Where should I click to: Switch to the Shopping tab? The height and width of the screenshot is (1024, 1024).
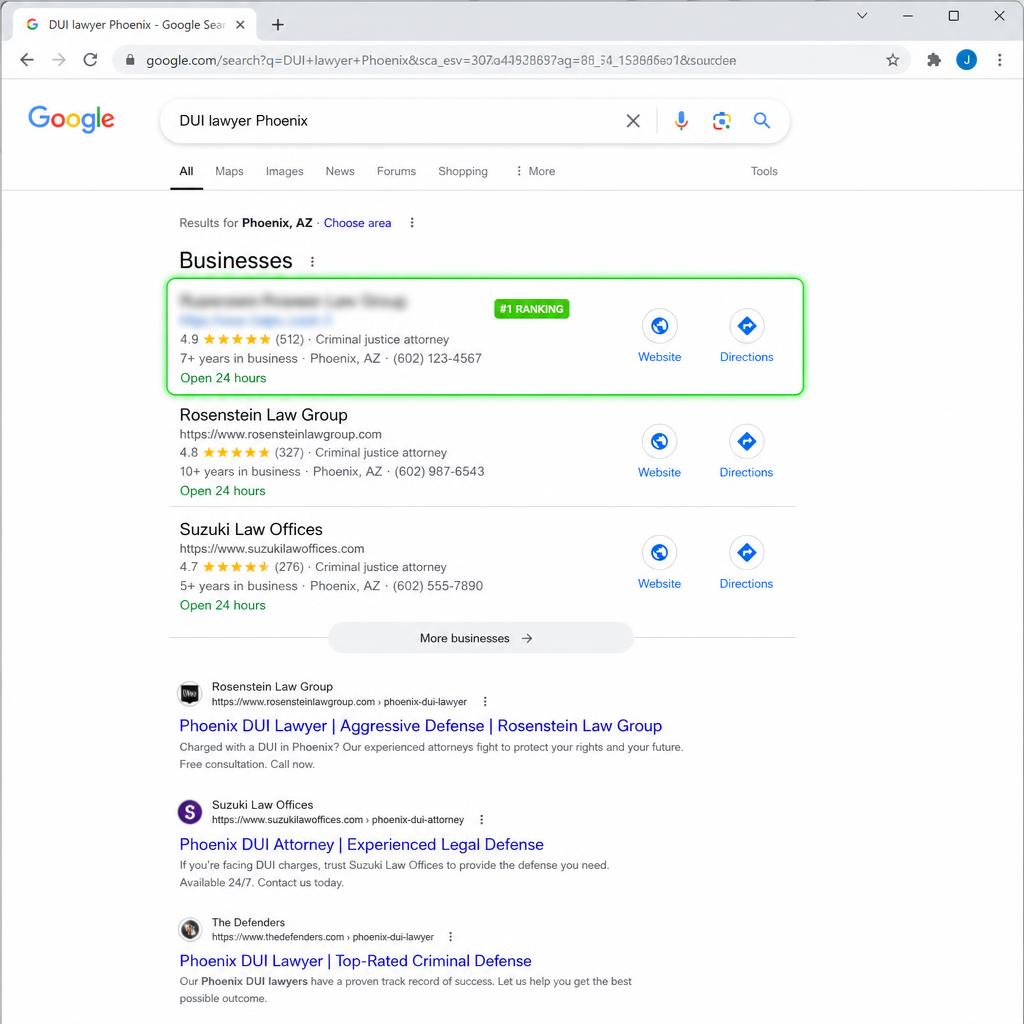[462, 171]
